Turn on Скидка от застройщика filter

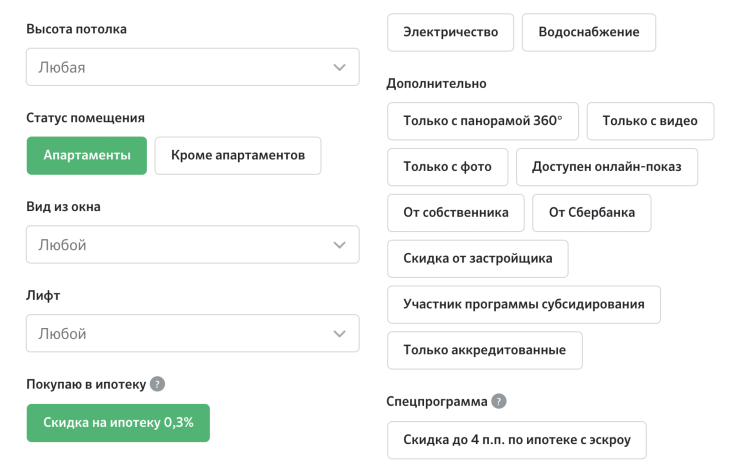click(x=478, y=258)
